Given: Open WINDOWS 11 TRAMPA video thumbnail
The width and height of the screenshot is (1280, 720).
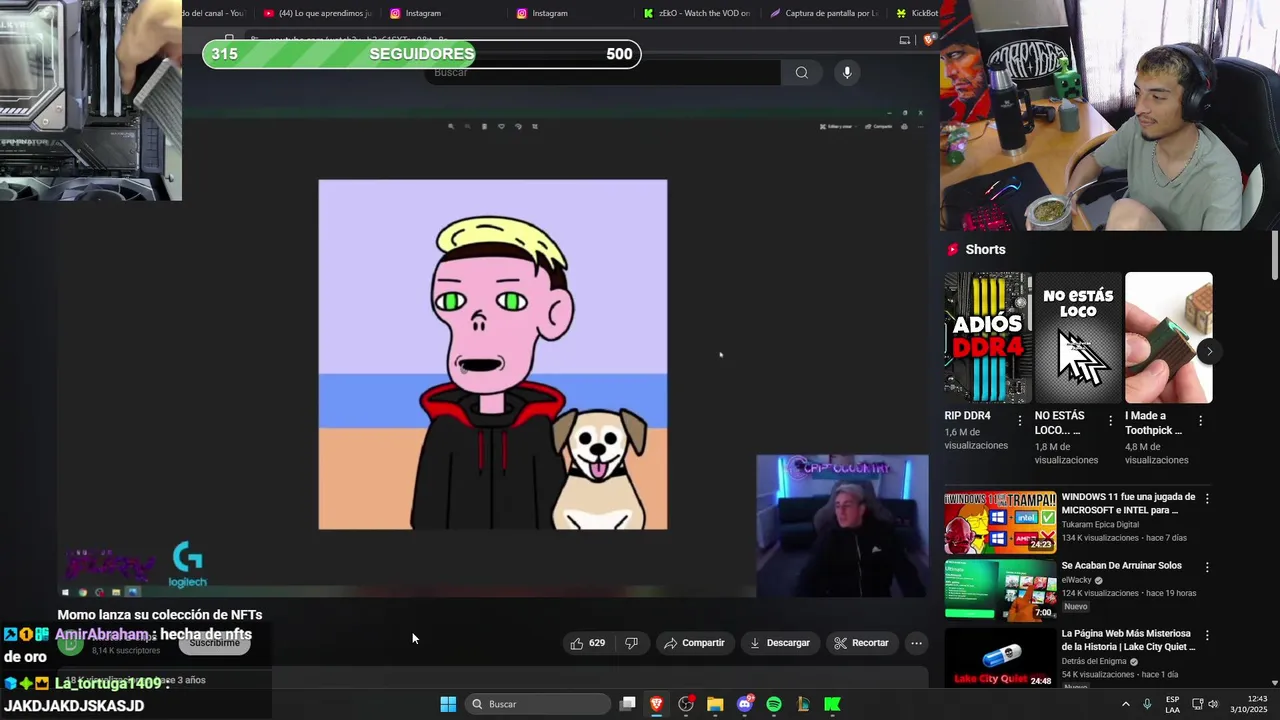Looking at the screenshot, I should [x=1000, y=522].
